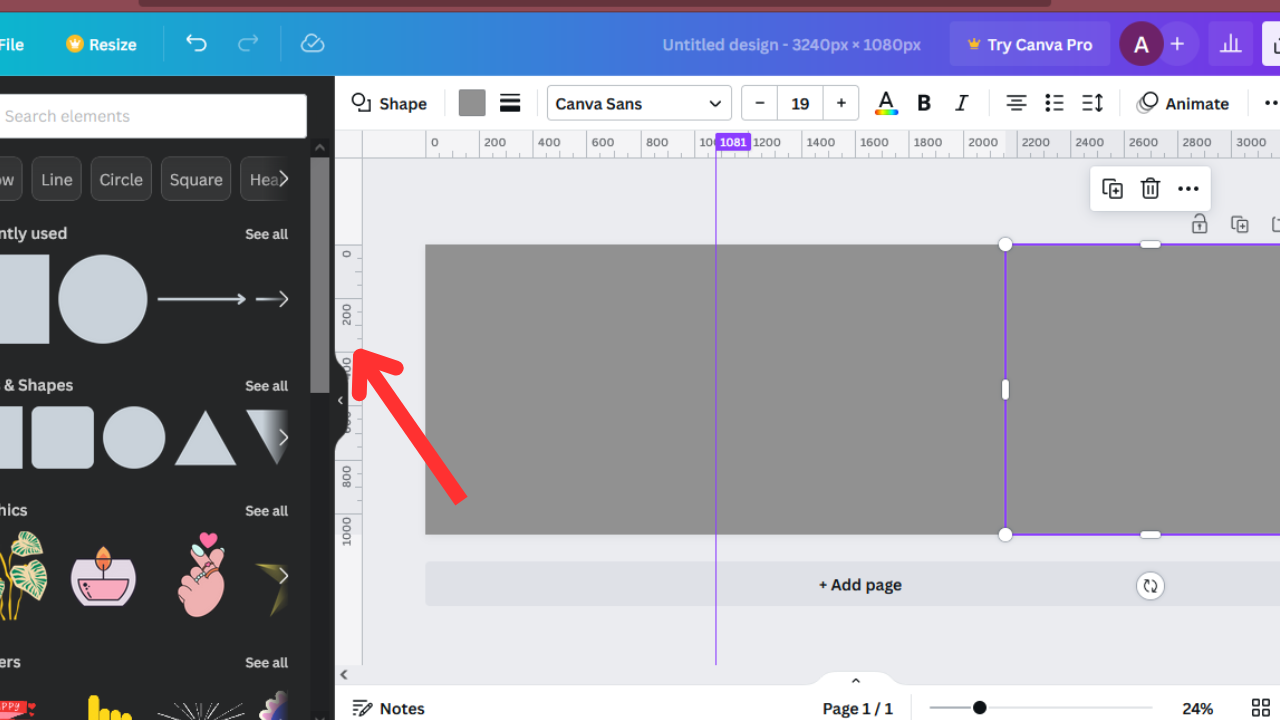Image resolution: width=1280 pixels, height=720 pixels.
Task: Click the rotate handle below the shape
Action: (1150, 586)
